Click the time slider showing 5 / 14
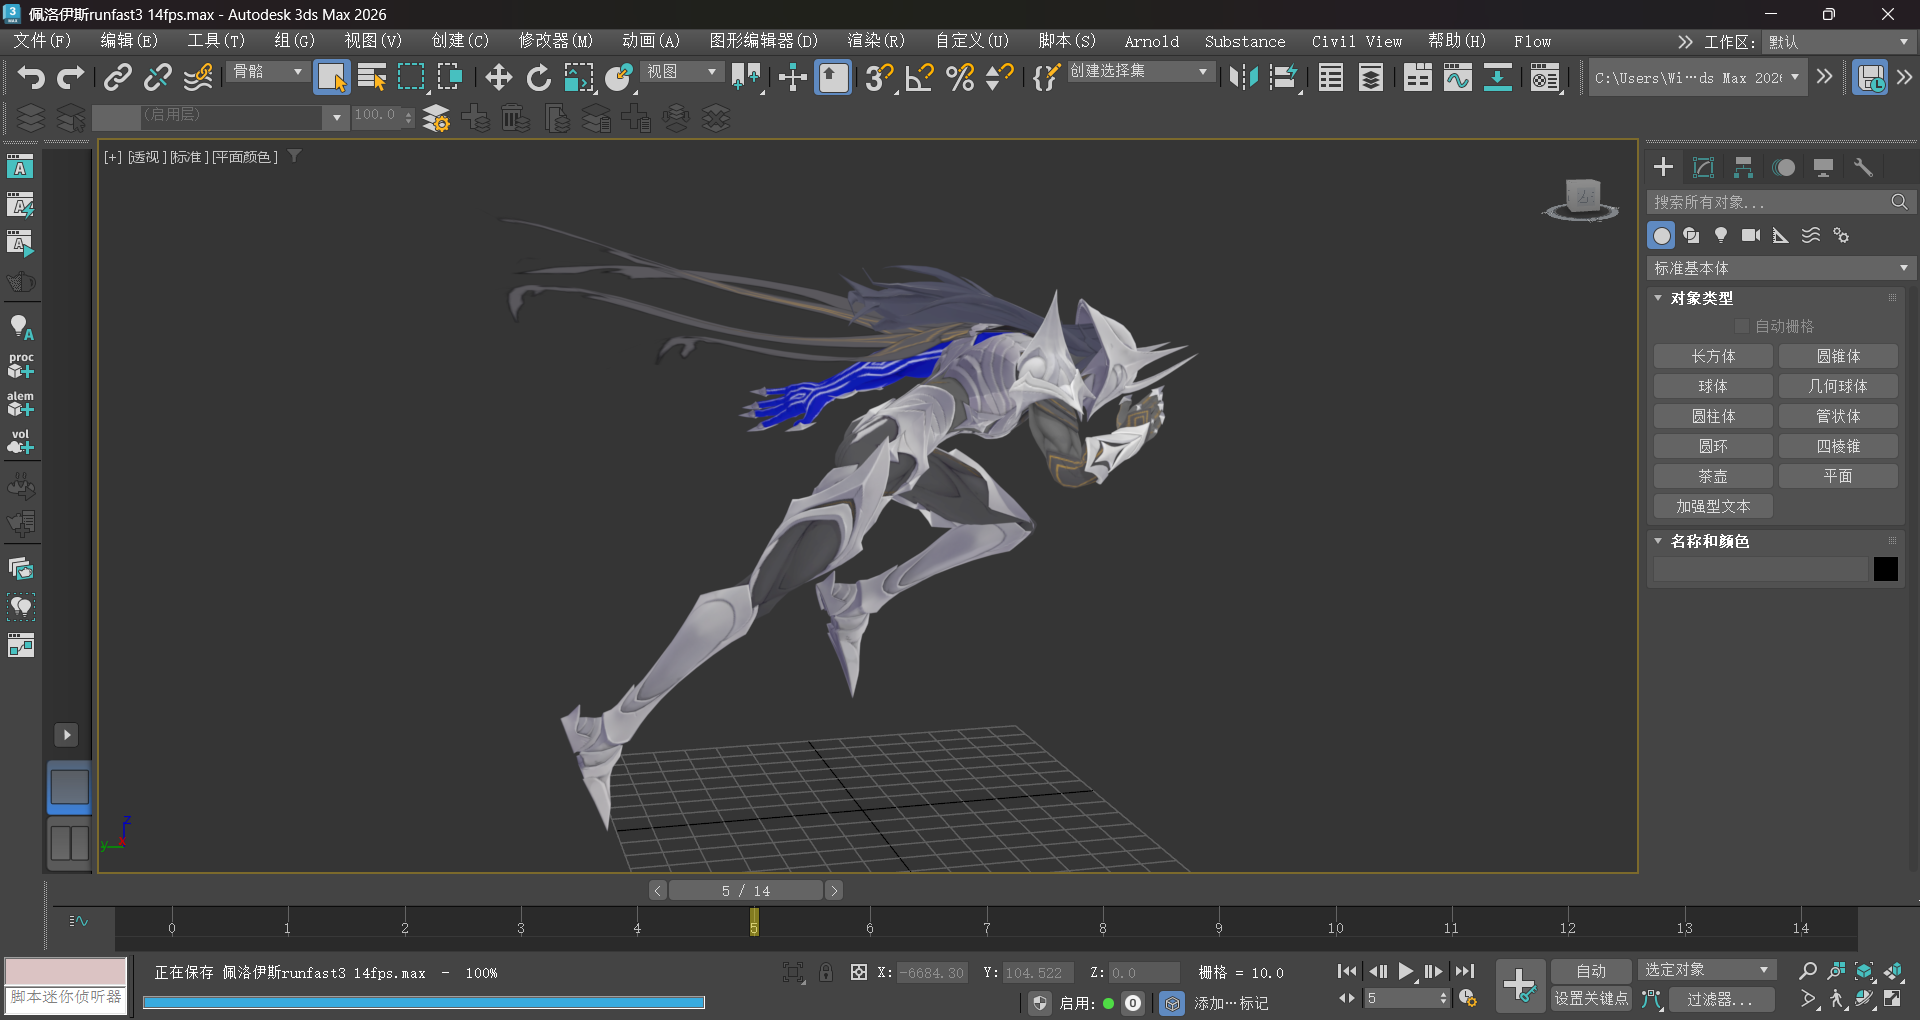Viewport: 1920px width, 1020px height. coord(746,890)
